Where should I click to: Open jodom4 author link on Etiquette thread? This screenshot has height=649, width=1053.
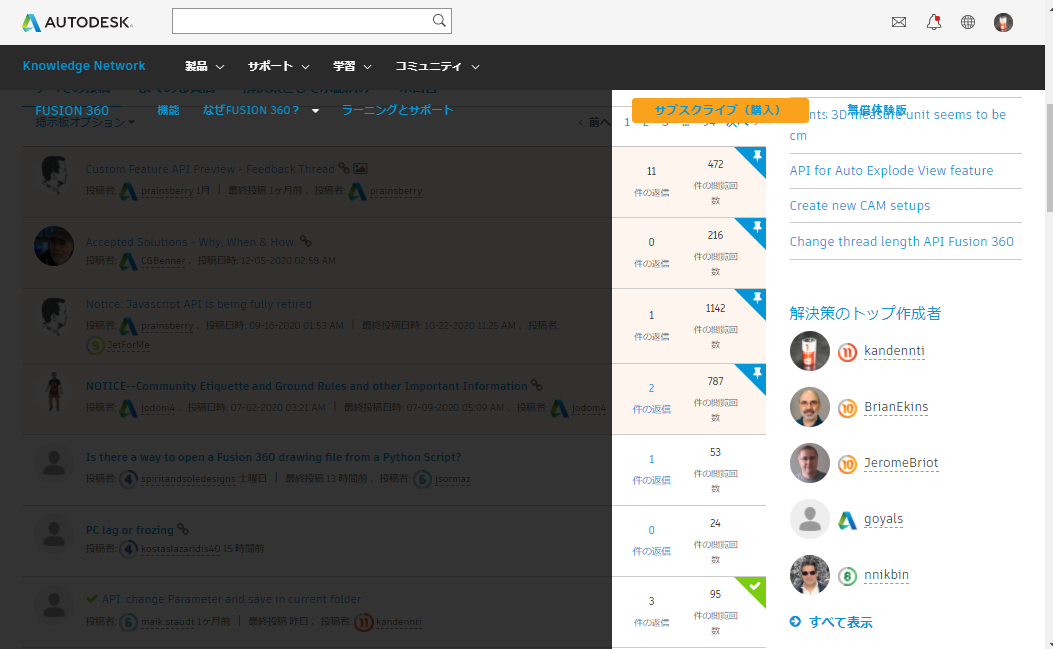click(158, 408)
